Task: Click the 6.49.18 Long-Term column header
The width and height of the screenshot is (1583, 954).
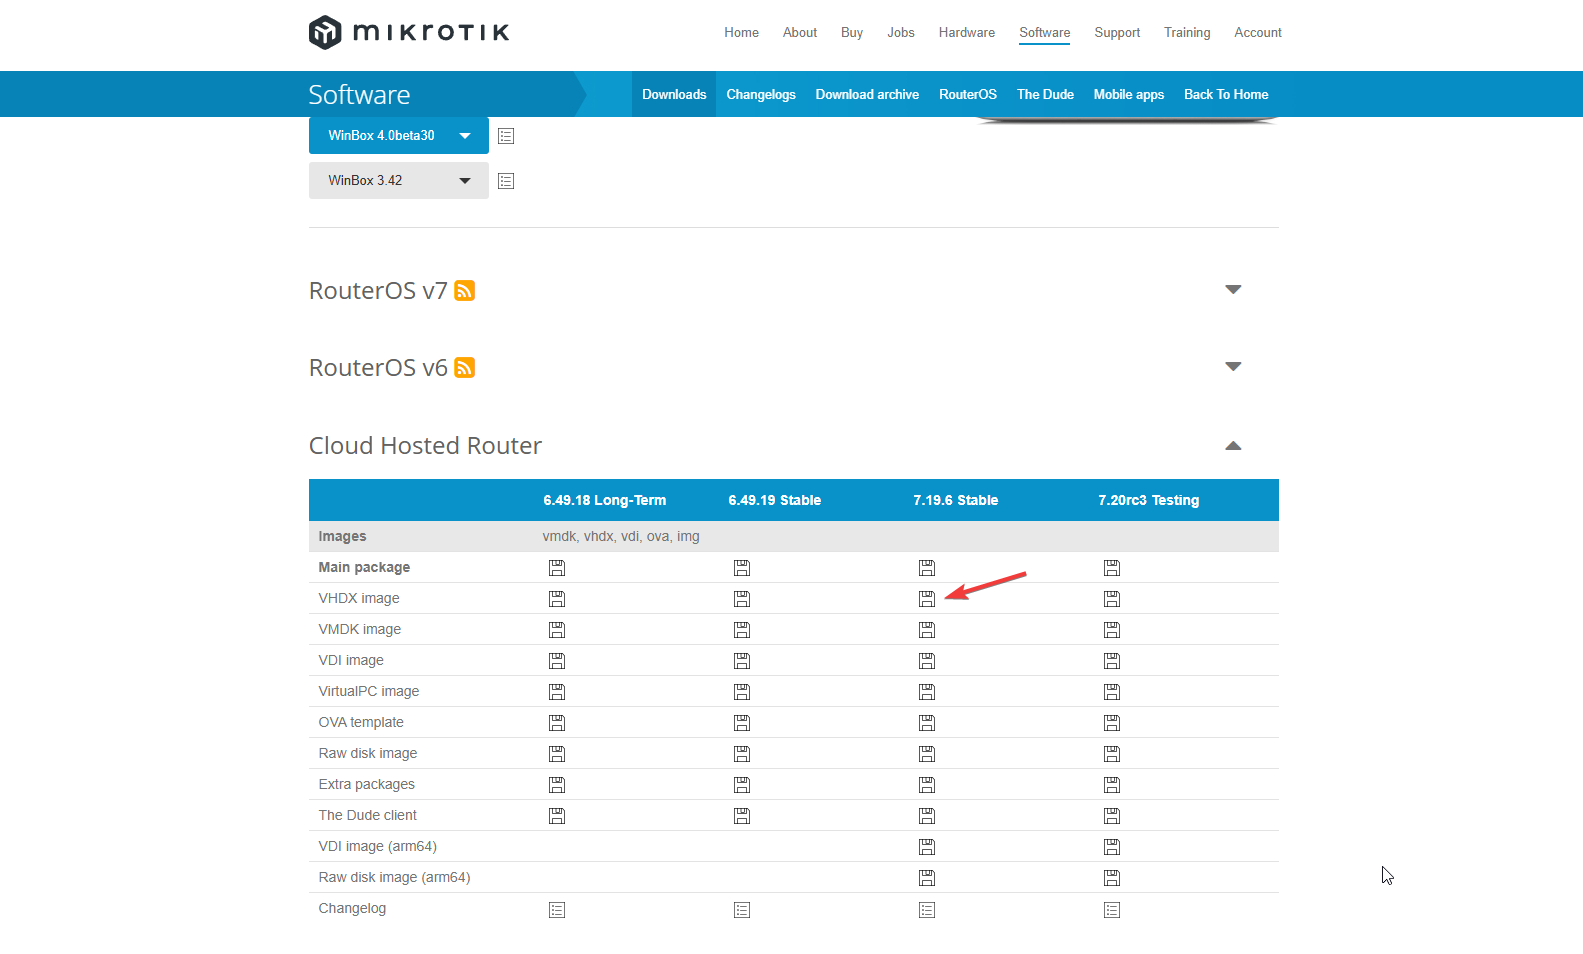Action: 605,500
